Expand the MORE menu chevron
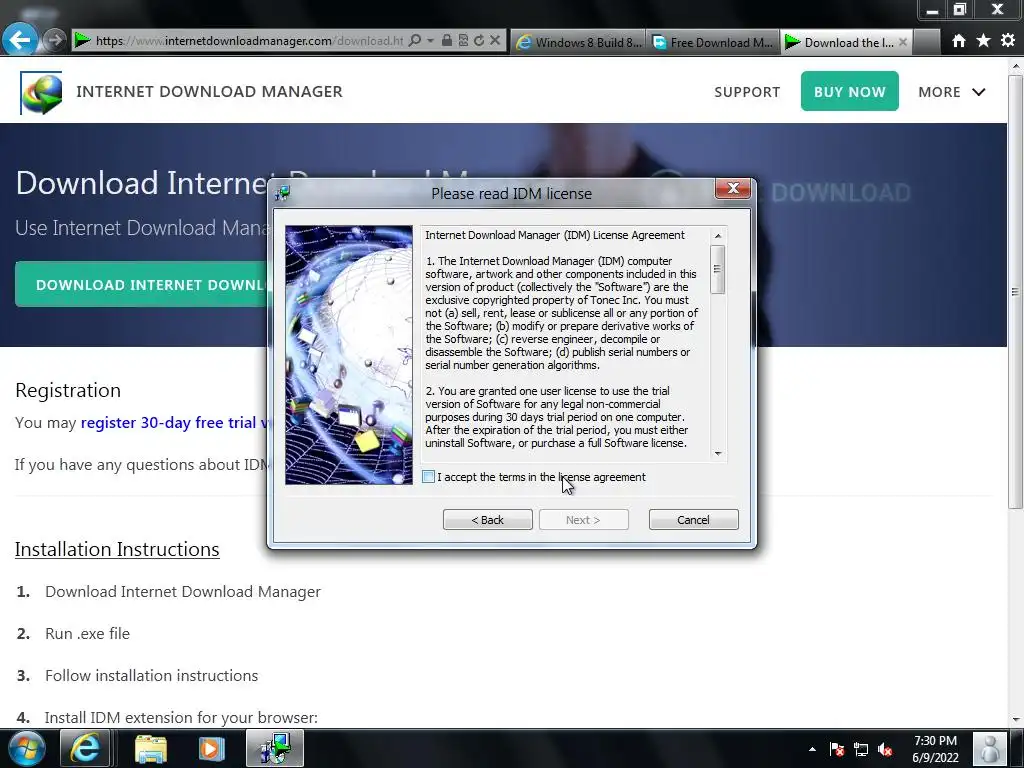 point(978,92)
